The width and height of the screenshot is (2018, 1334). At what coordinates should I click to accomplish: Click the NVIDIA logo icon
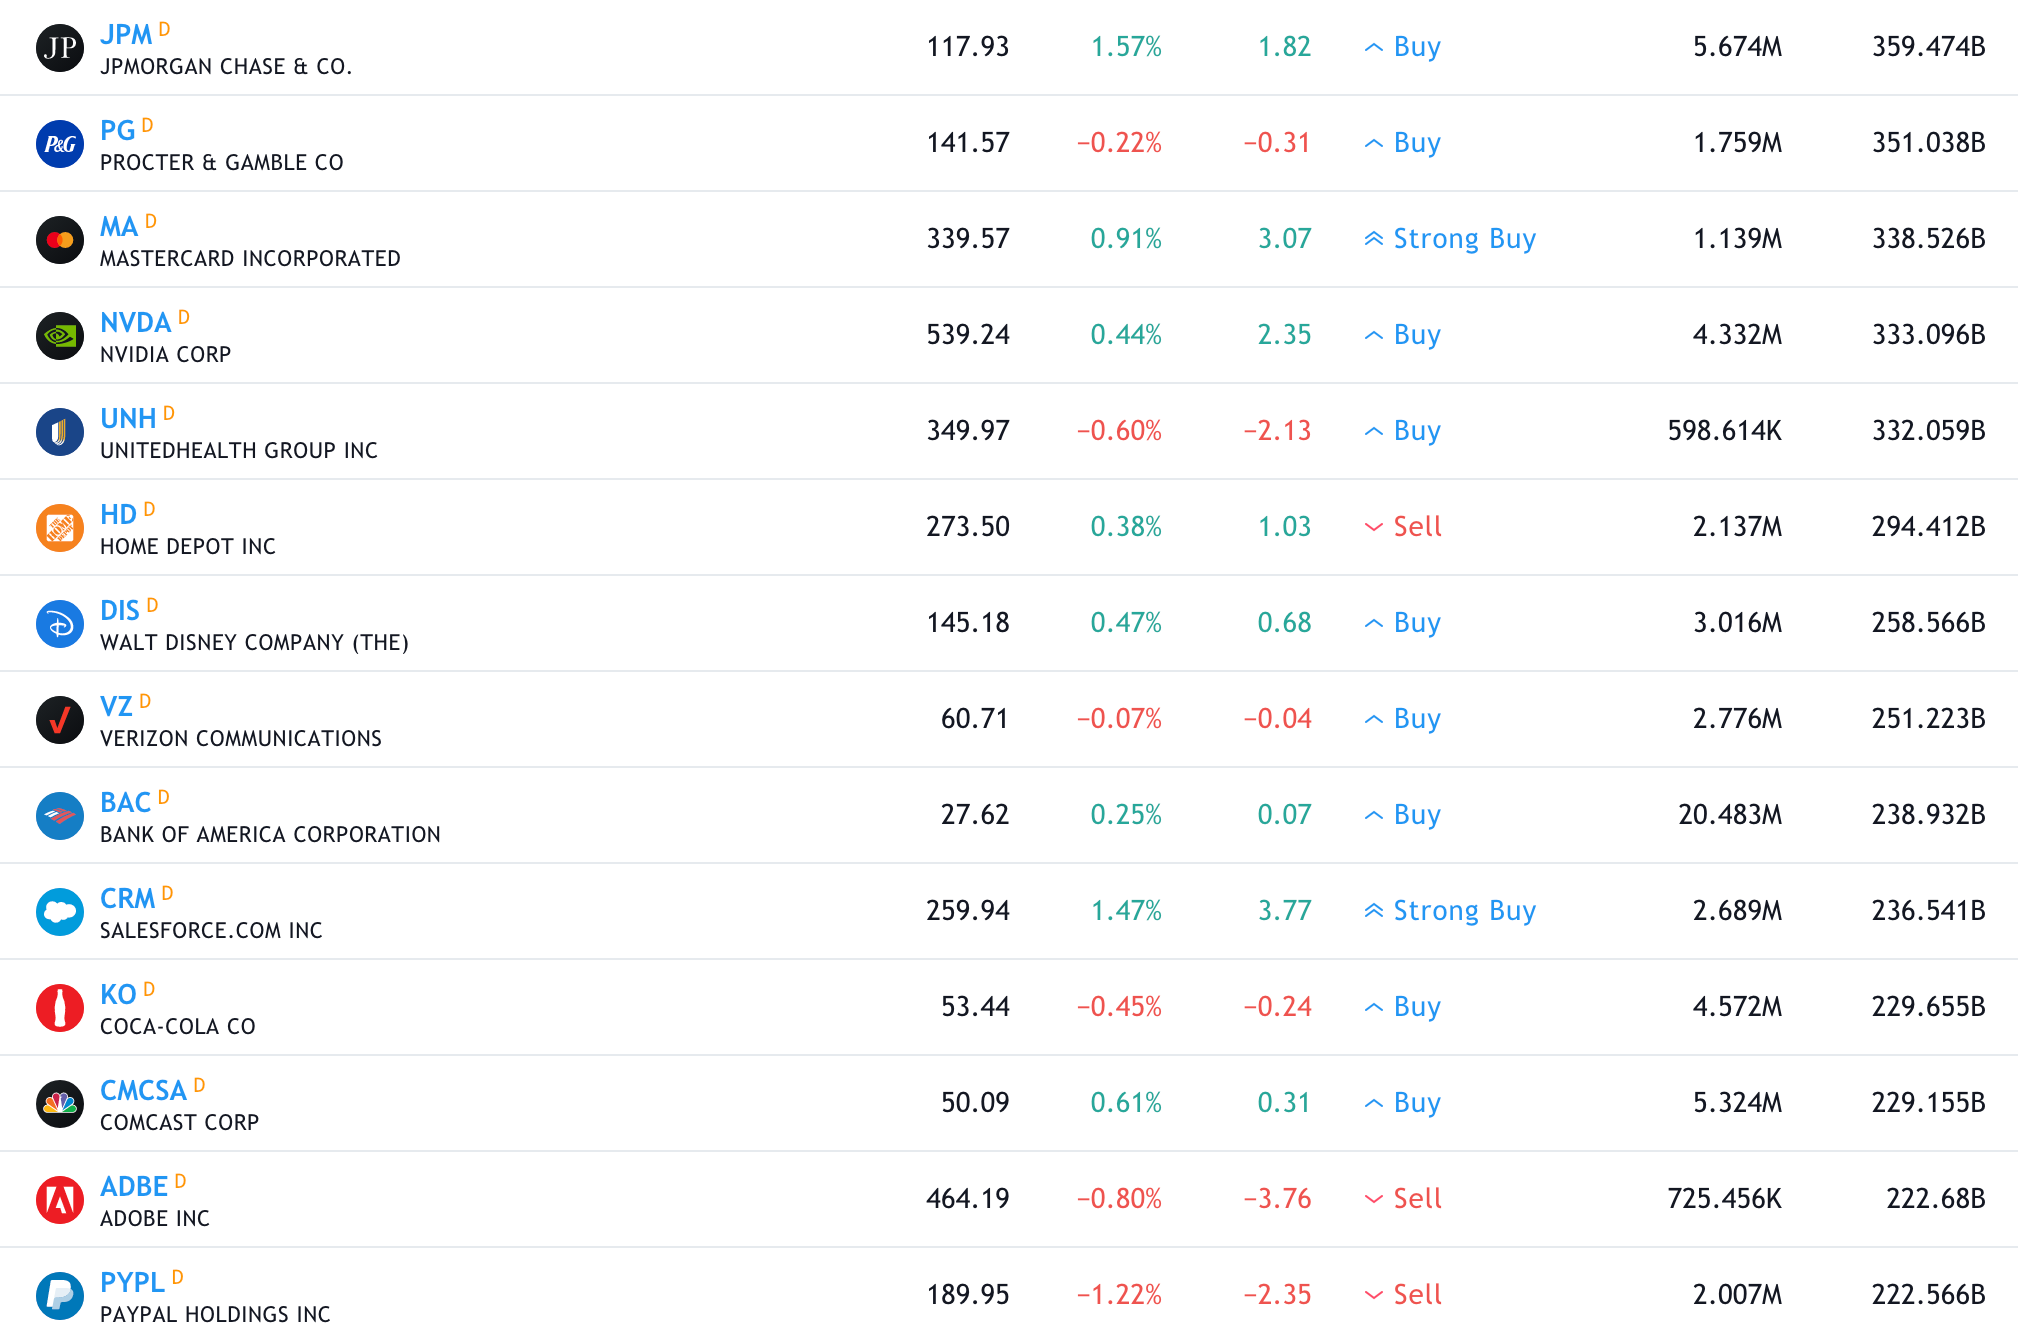coord(60,336)
